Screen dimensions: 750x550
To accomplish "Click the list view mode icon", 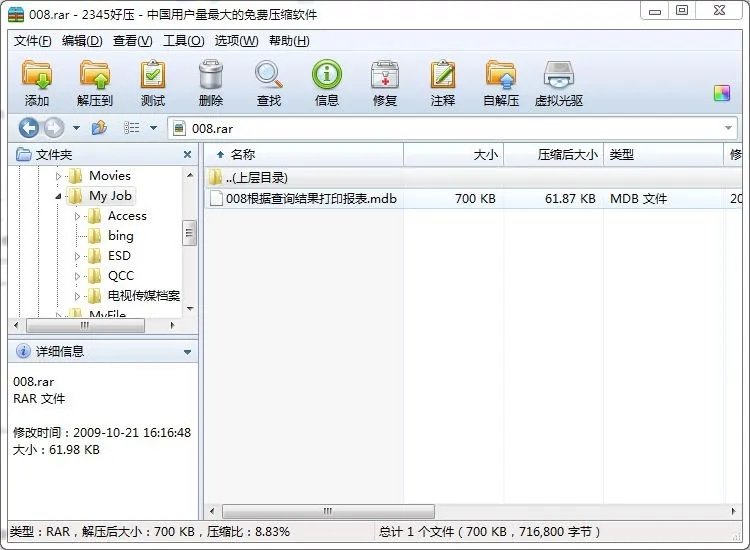I will pyautogui.click(x=132, y=128).
